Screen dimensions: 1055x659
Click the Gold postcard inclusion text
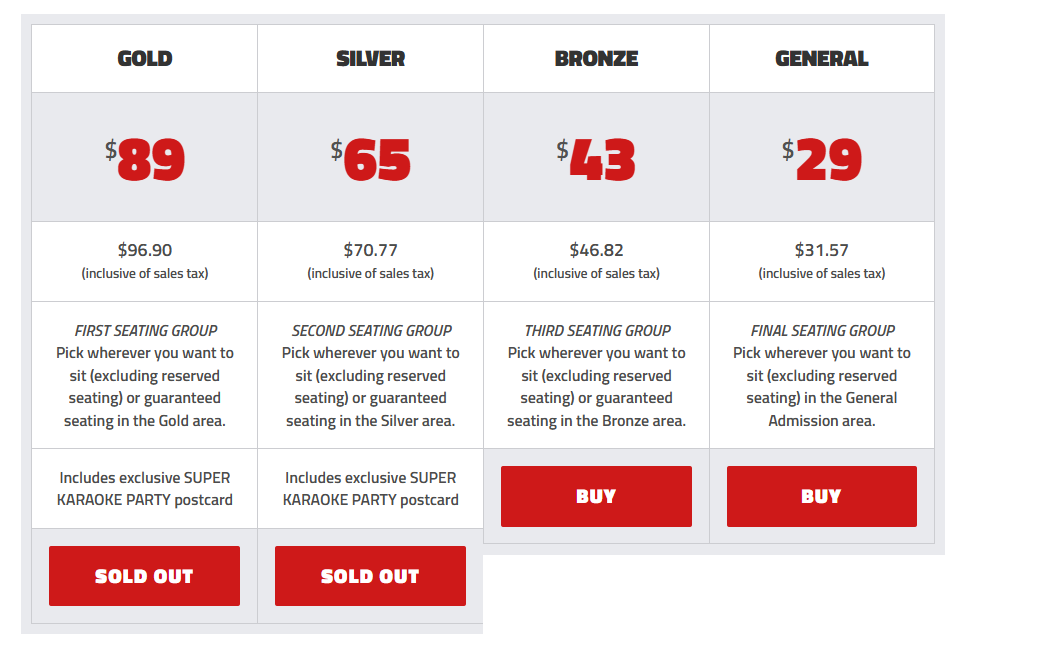[x=145, y=489]
